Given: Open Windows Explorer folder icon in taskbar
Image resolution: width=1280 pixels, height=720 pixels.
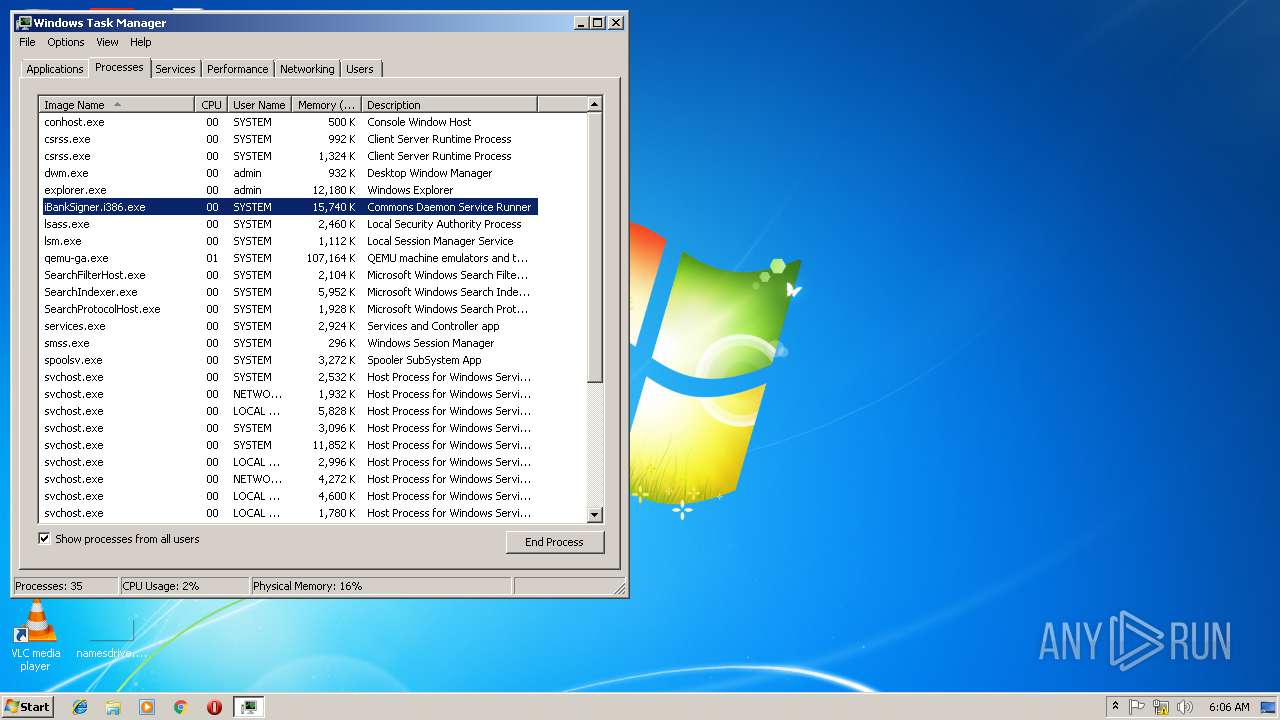Looking at the screenshot, I should point(113,707).
